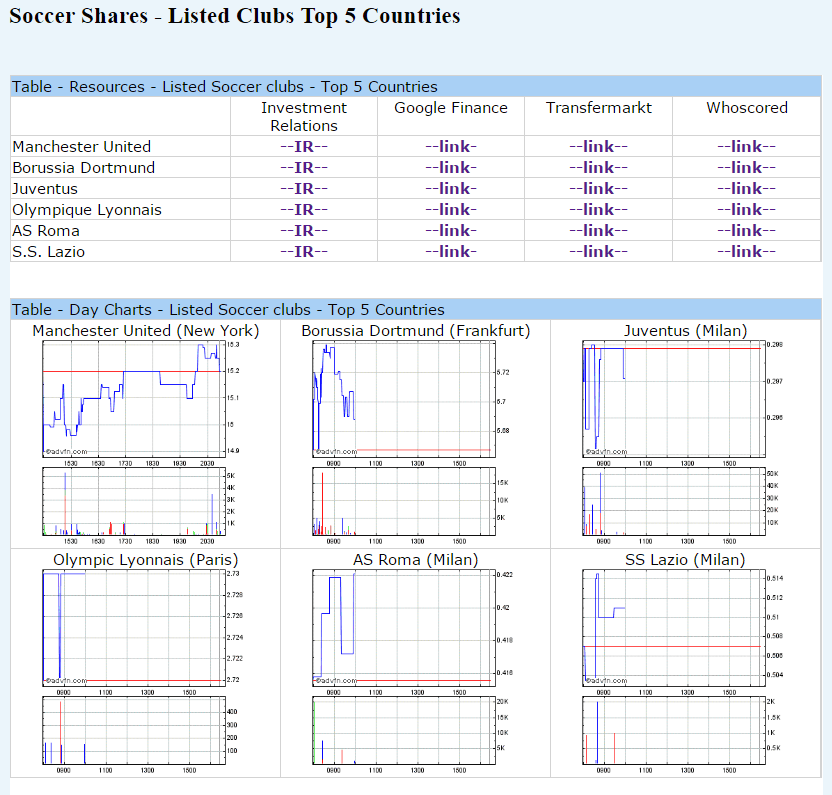Click AS Roma volume chart
The height and width of the screenshot is (795, 832).
coord(404,731)
